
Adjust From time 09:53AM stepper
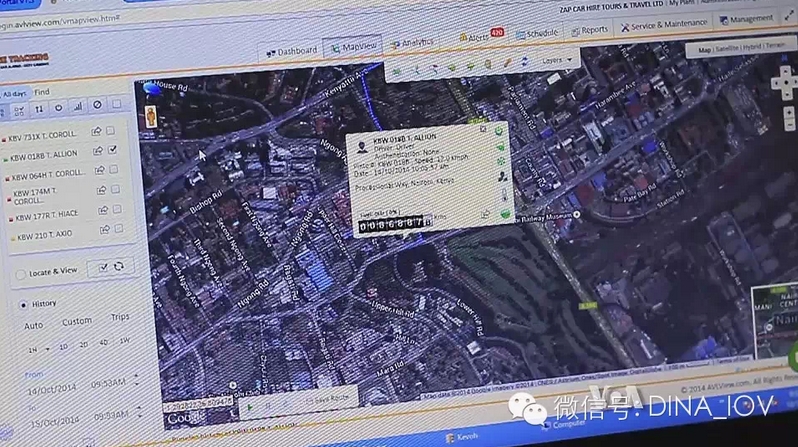pyautogui.click(x=136, y=380)
